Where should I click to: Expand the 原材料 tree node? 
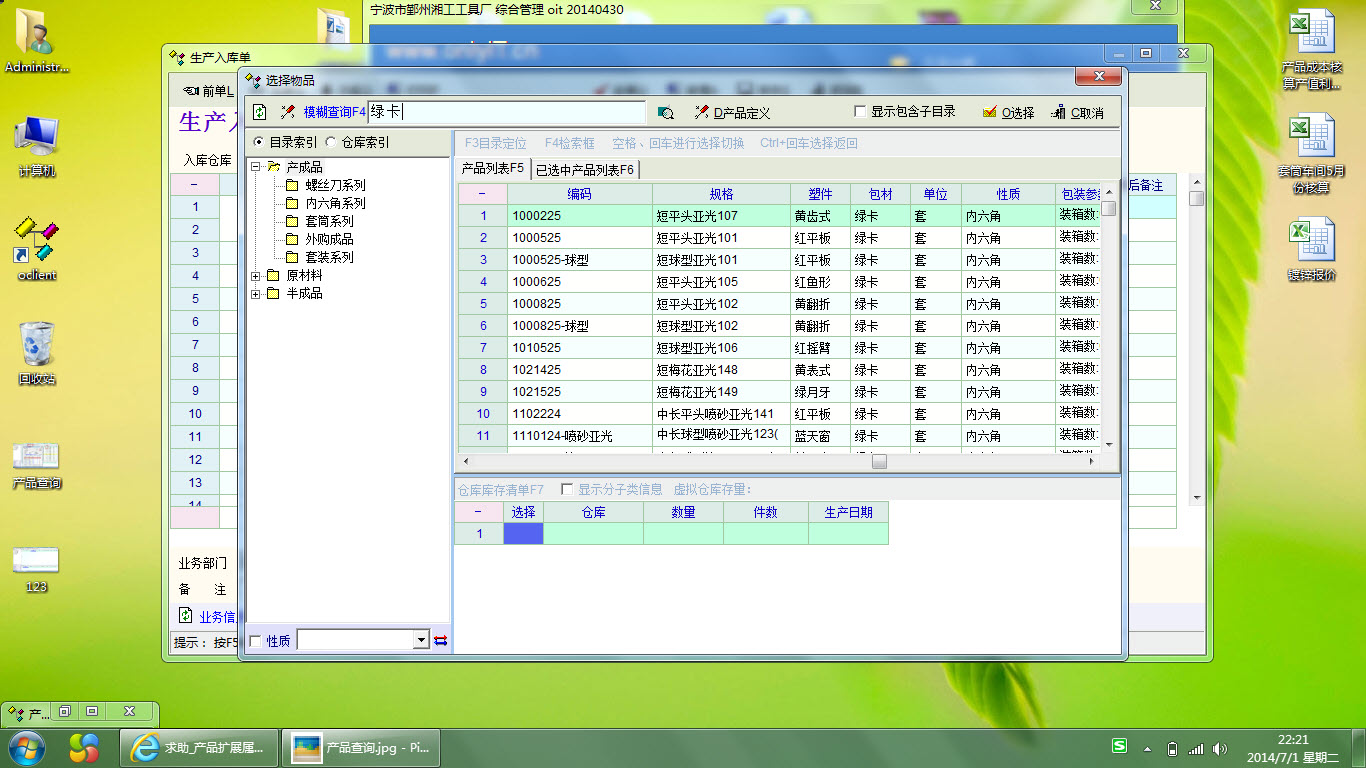coord(256,276)
